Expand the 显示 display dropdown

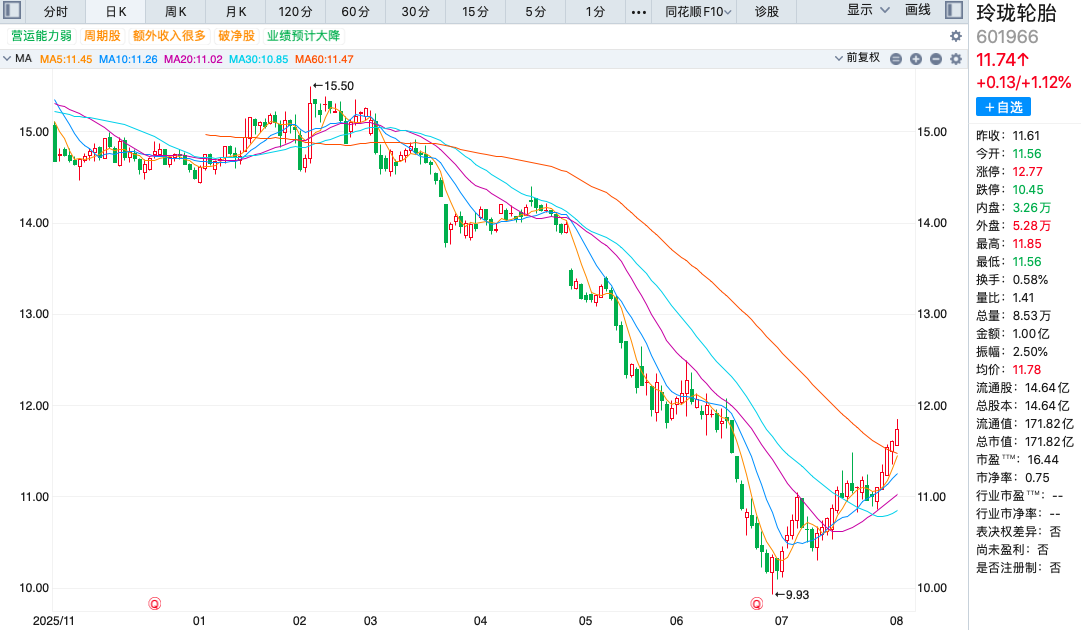868,10
